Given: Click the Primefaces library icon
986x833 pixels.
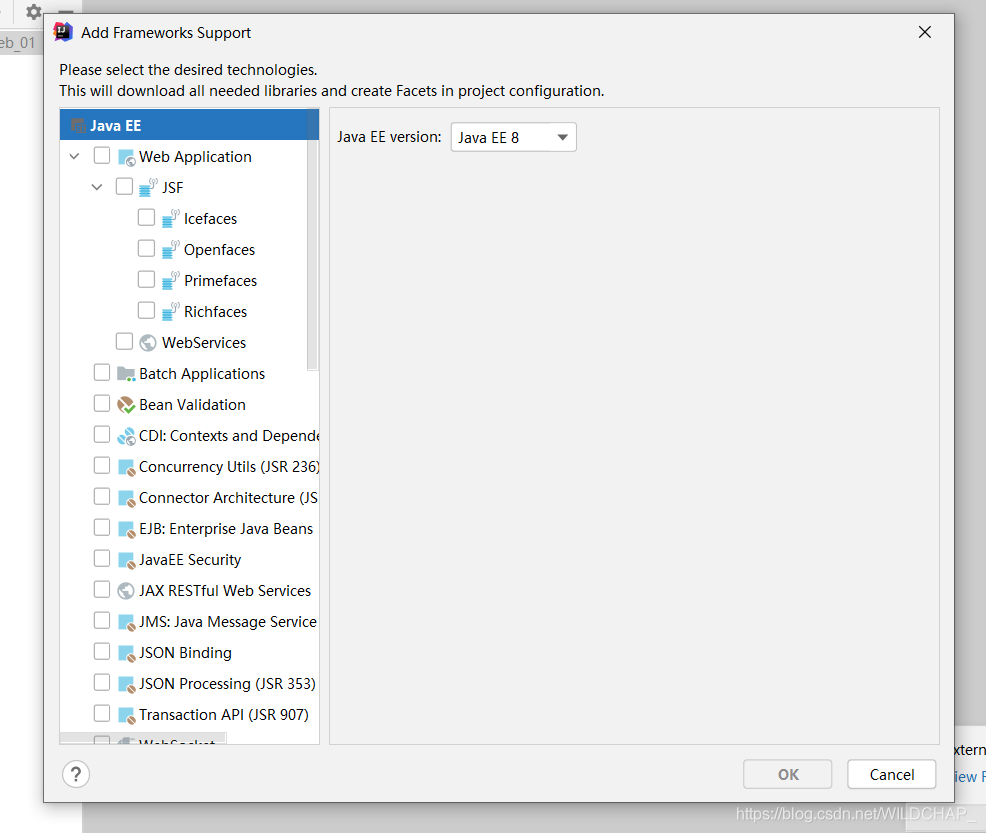Looking at the screenshot, I should coord(170,280).
